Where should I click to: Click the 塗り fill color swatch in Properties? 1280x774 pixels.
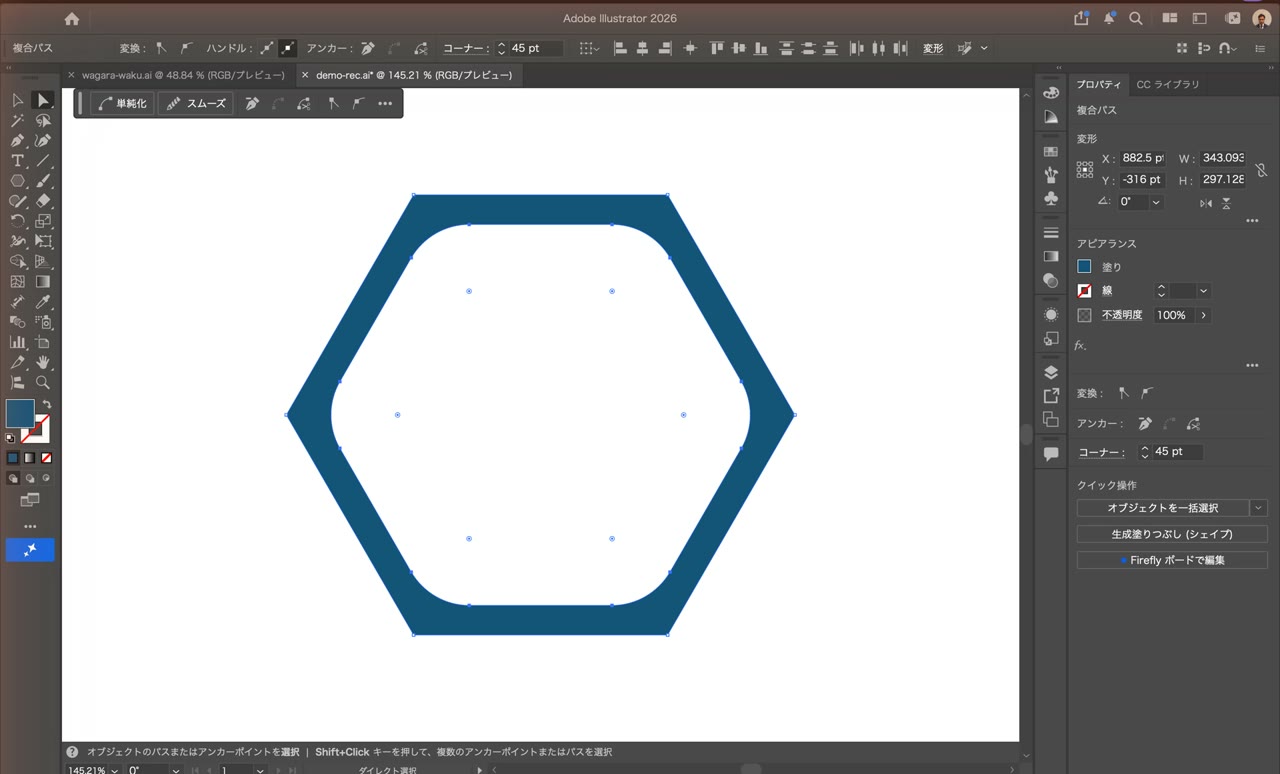(1084, 267)
